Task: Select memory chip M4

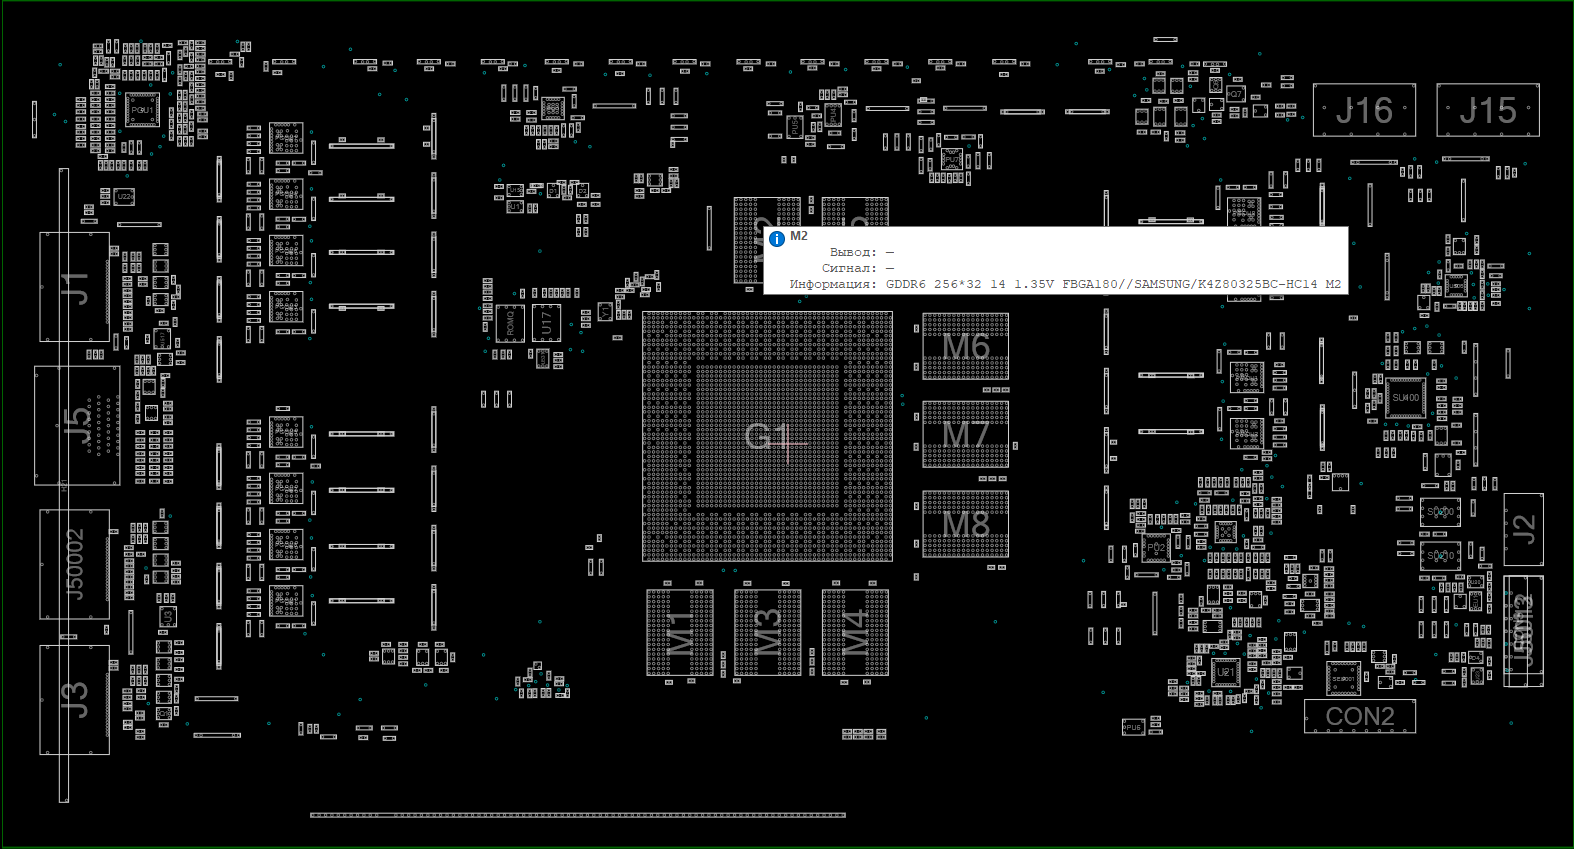Action: [x=855, y=632]
